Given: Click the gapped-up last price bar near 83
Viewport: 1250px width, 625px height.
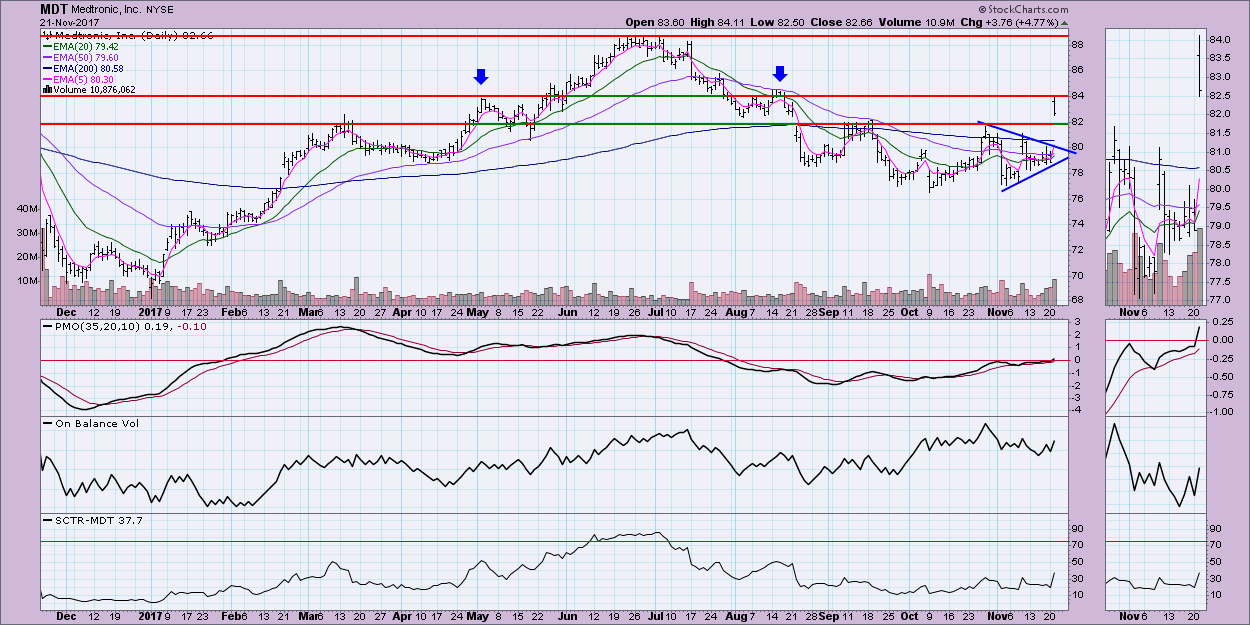Looking at the screenshot, I should click(1053, 105).
